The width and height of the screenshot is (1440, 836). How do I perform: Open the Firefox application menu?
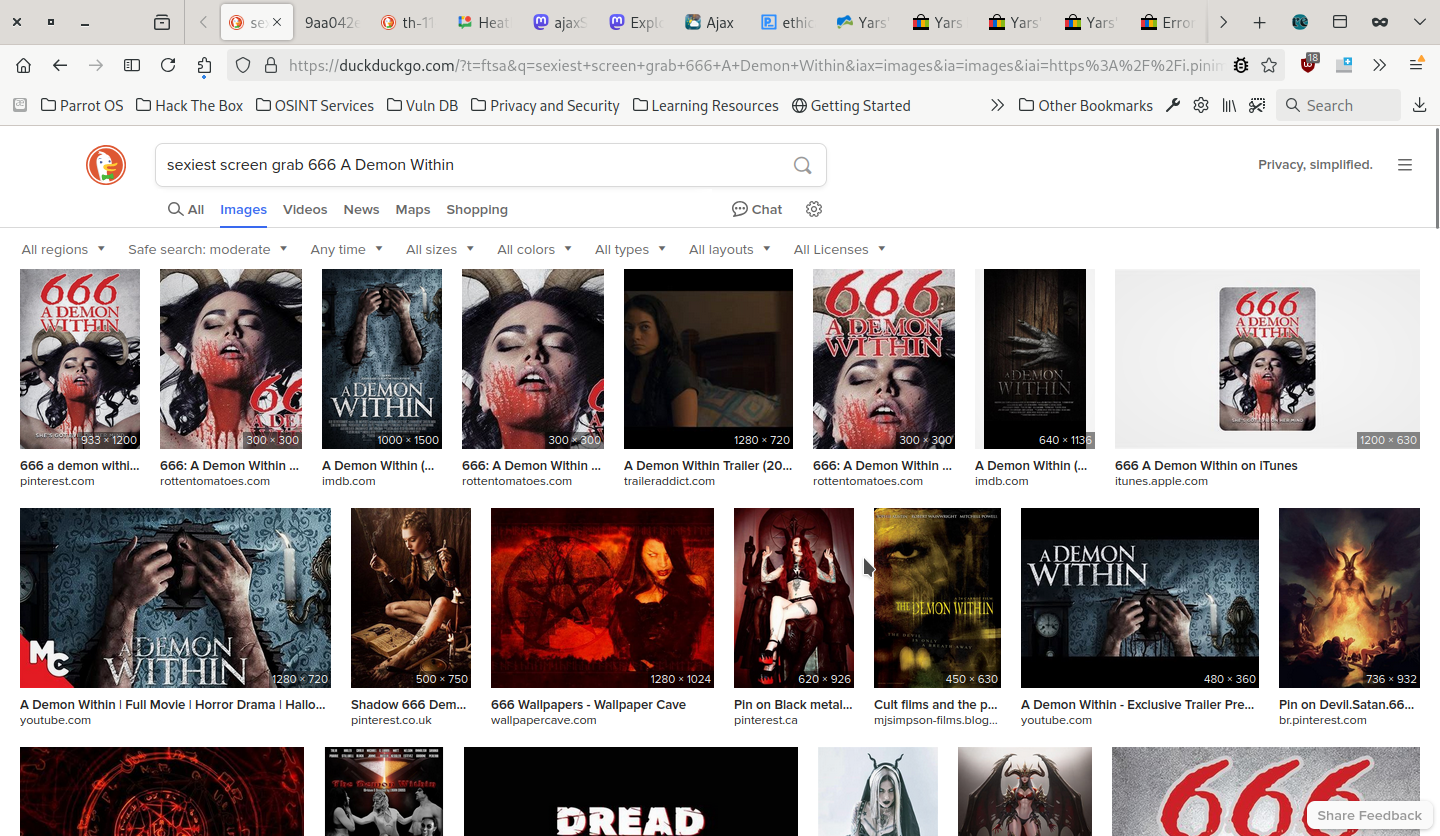coord(1416,65)
